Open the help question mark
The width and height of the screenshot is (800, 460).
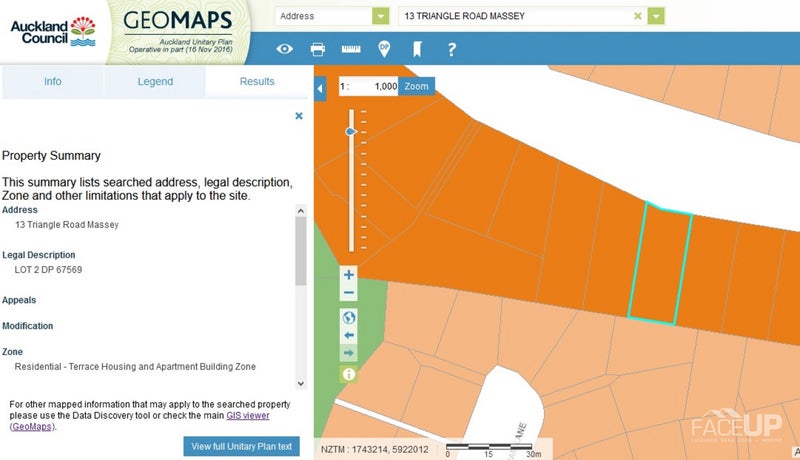coord(451,49)
